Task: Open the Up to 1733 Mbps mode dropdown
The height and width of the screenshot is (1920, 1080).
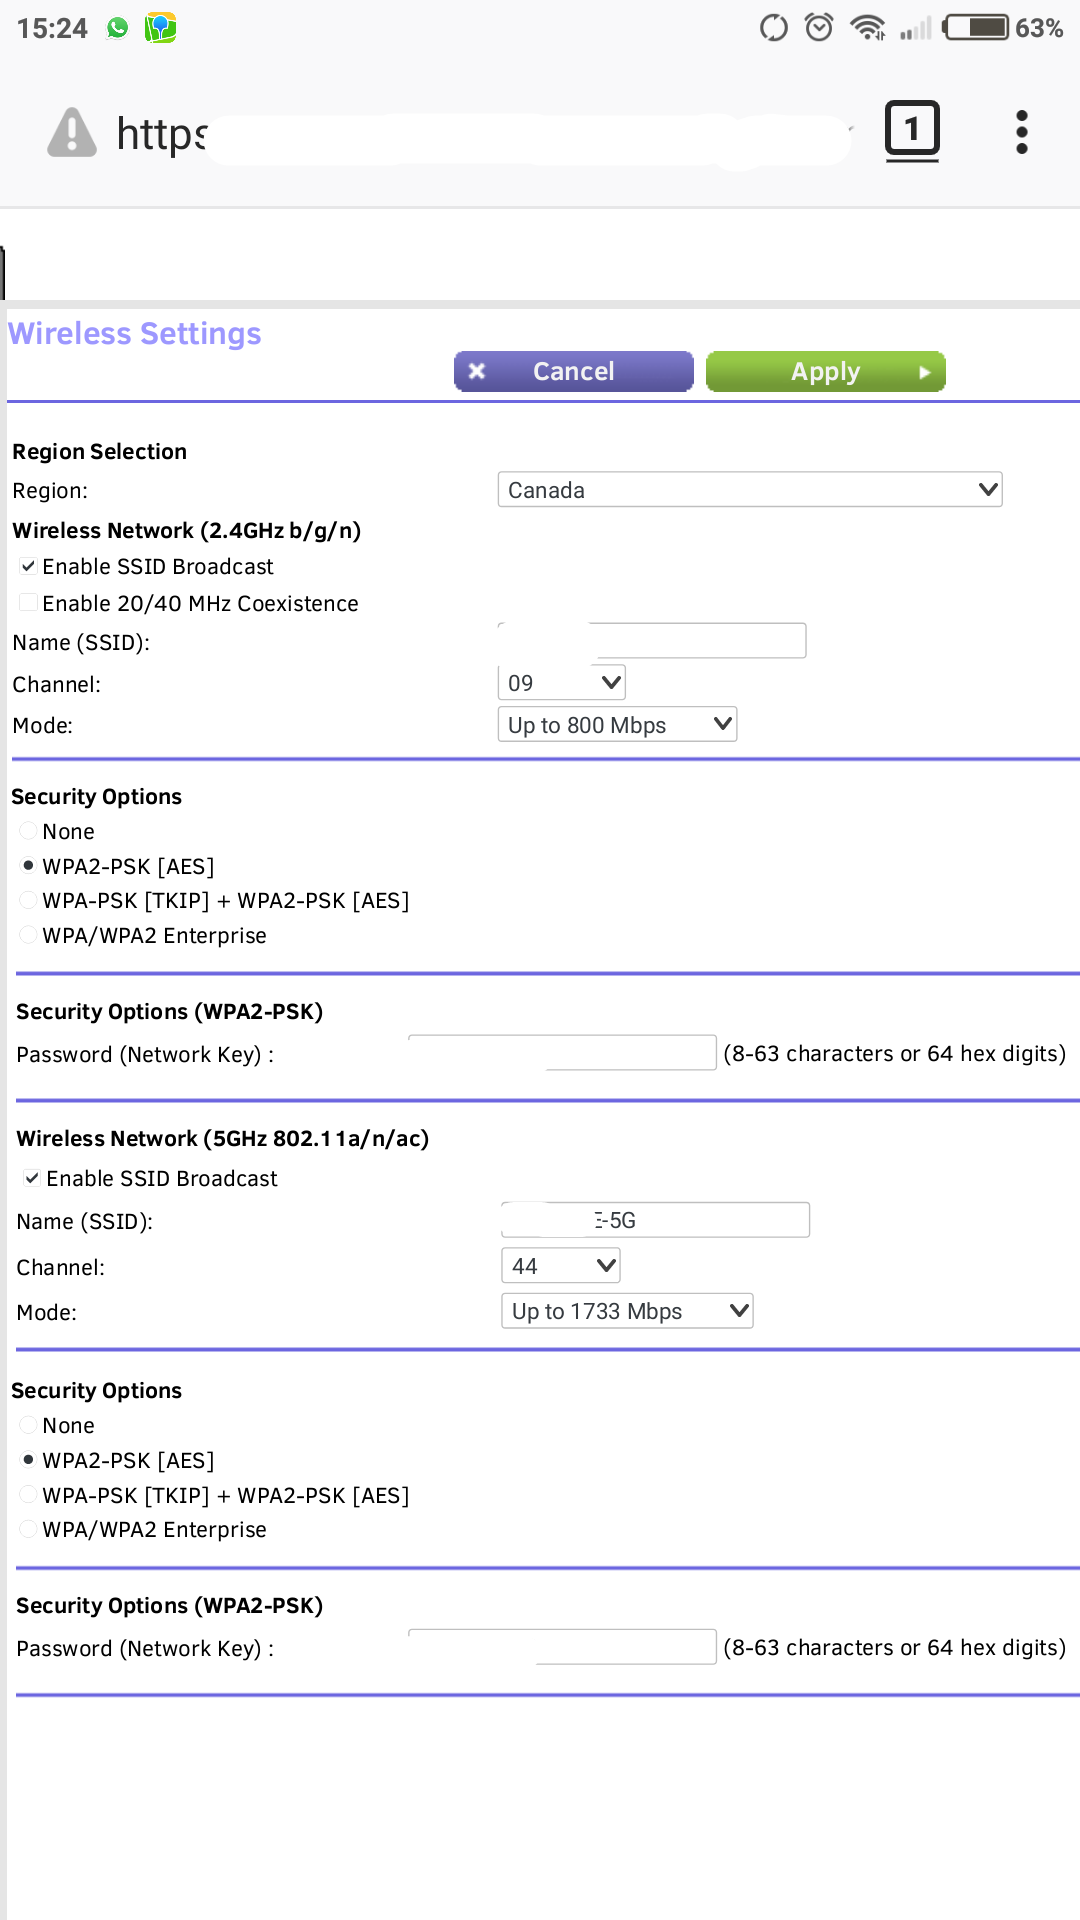Action: coord(627,1311)
